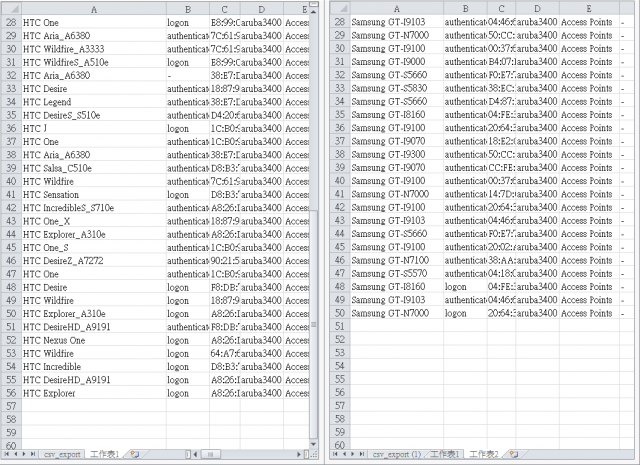The image size is (640, 465).
Task: Go to previous sheet arrow in right window
Action: click(344, 454)
